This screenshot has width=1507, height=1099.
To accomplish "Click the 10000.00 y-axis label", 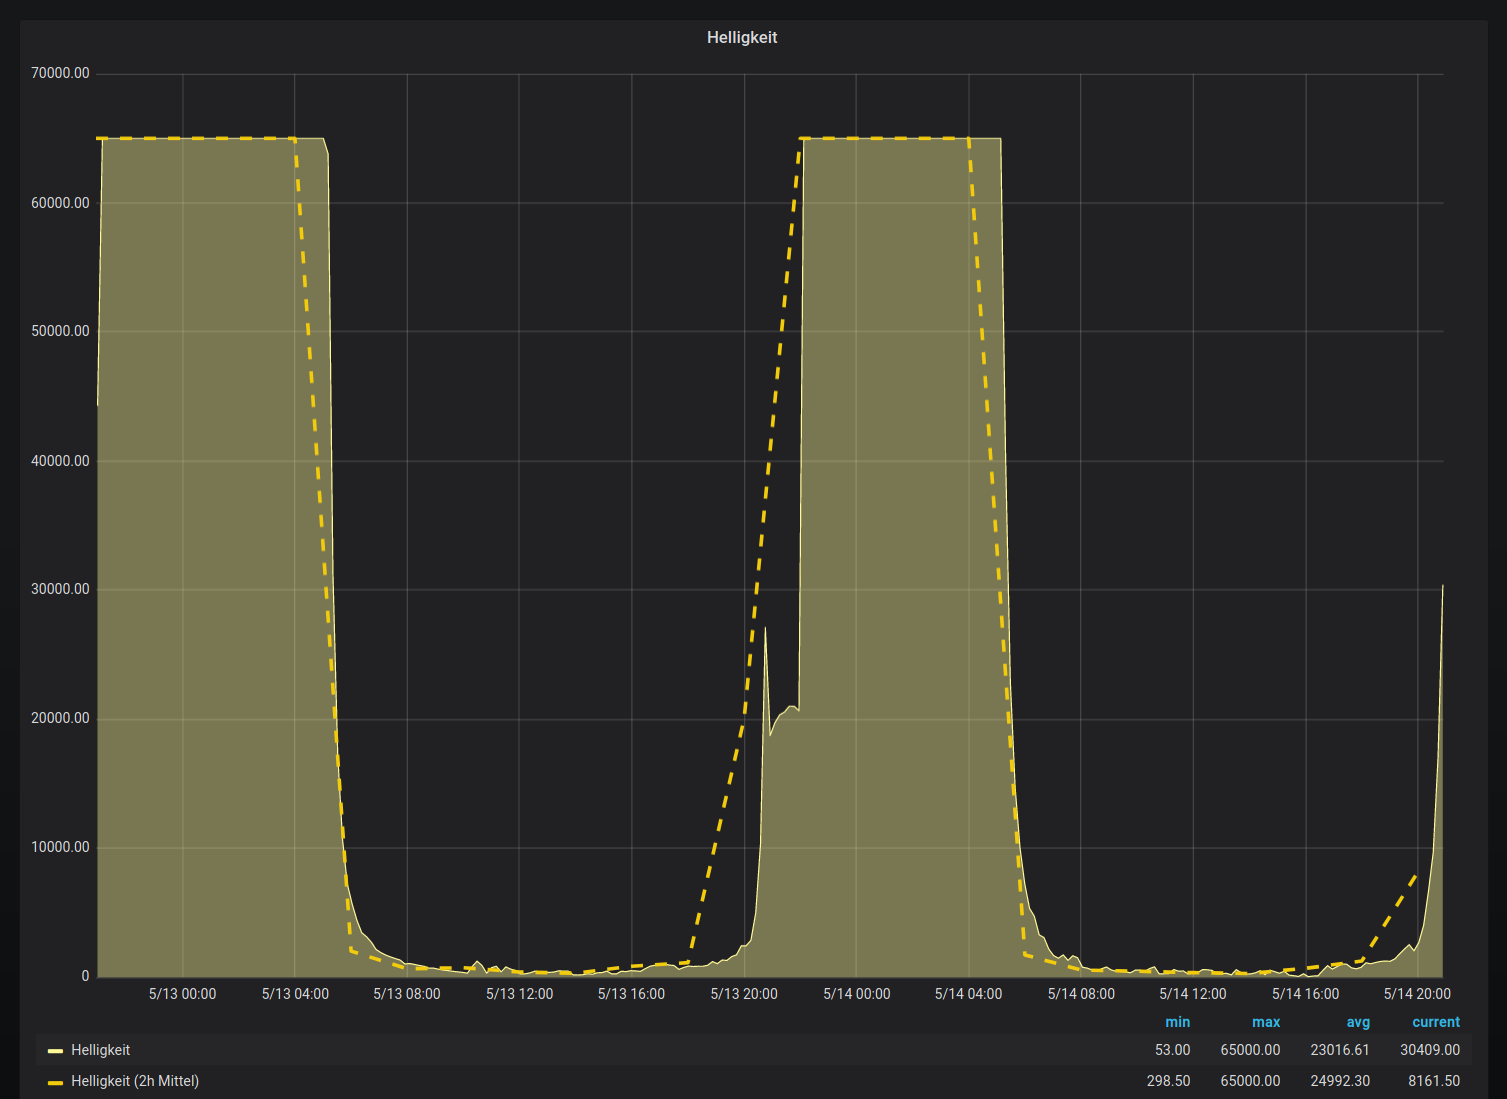I will pyautogui.click(x=60, y=847).
